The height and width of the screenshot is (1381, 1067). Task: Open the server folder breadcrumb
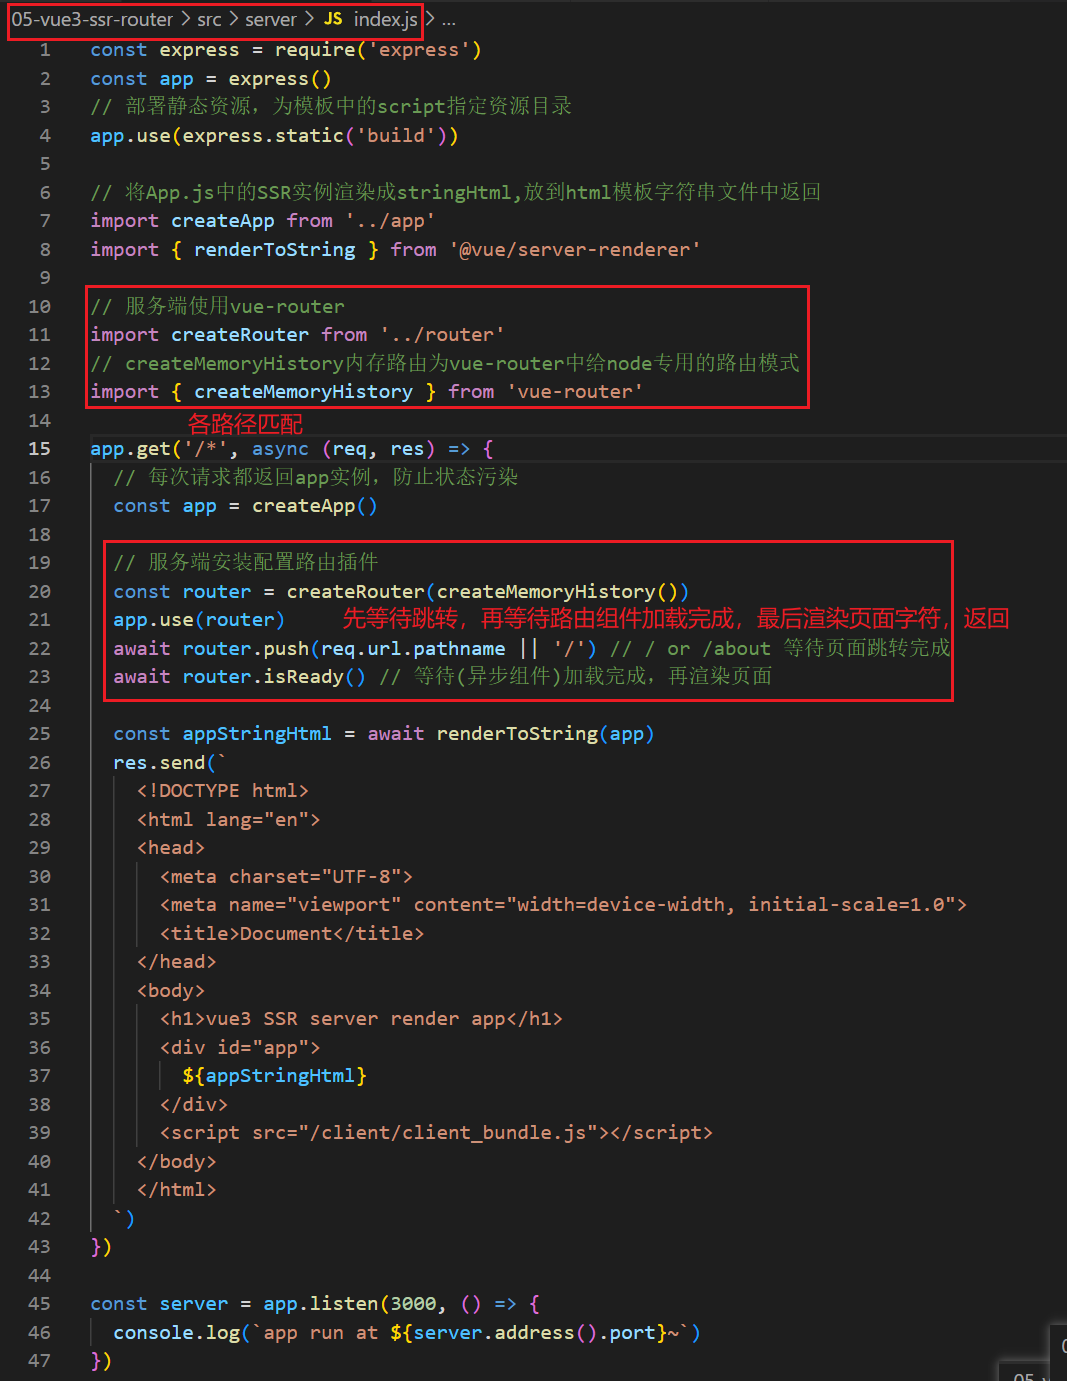tap(271, 19)
